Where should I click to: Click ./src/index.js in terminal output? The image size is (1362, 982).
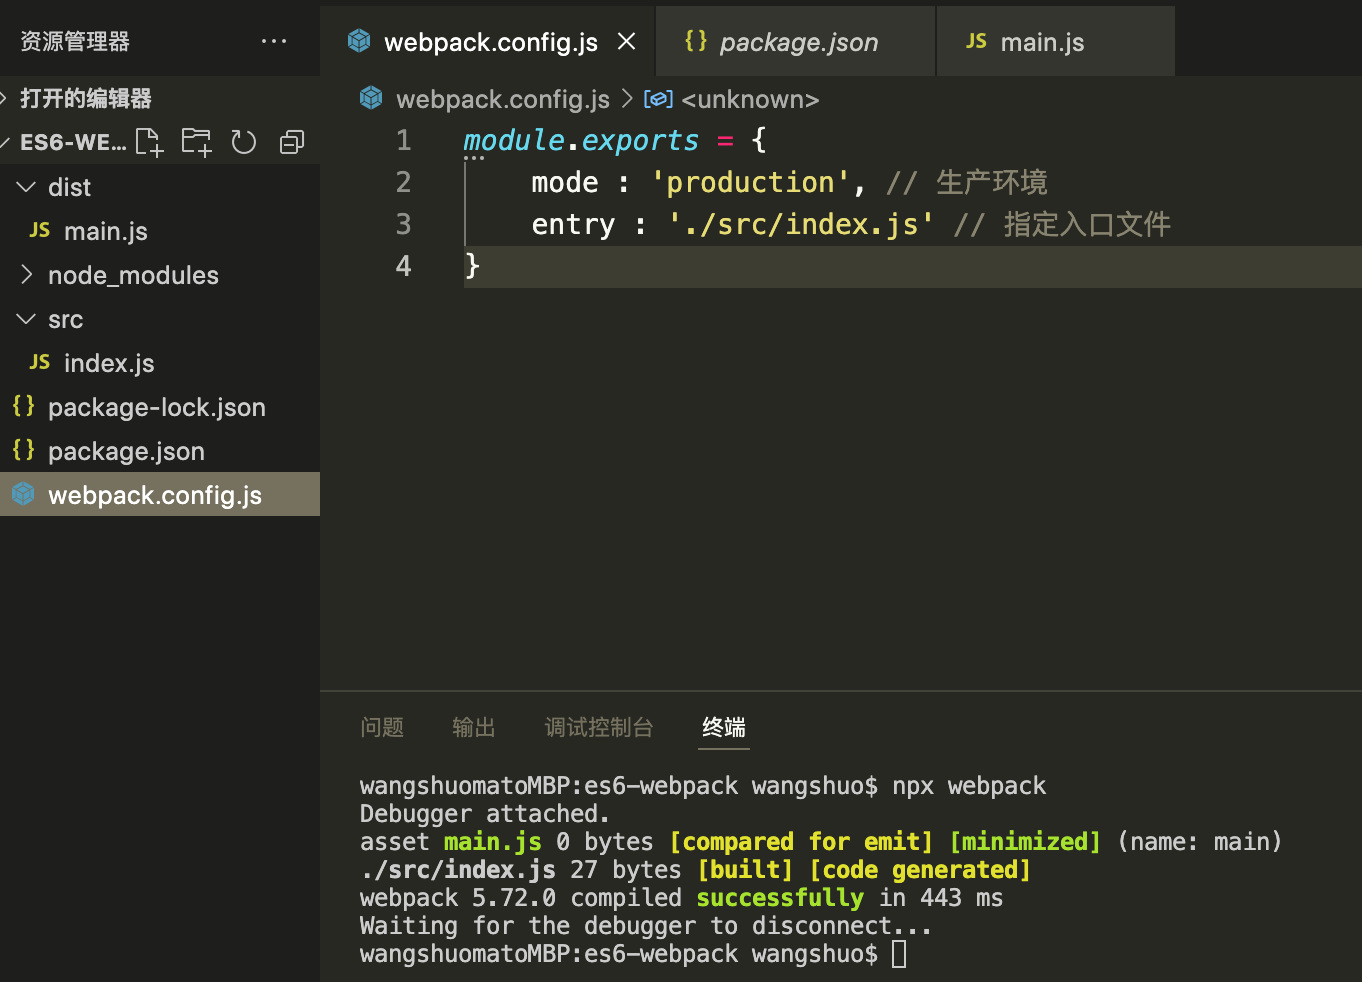tap(458, 870)
